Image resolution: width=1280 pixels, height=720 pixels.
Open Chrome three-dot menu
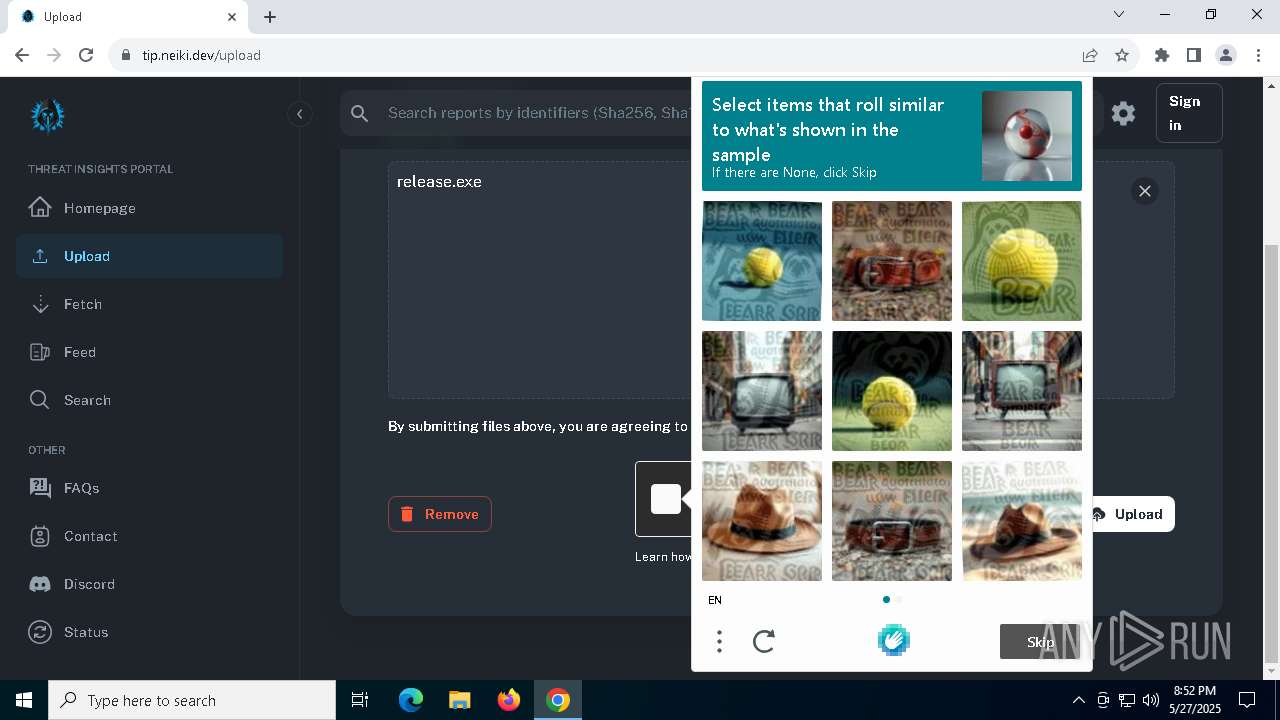(x=1258, y=55)
